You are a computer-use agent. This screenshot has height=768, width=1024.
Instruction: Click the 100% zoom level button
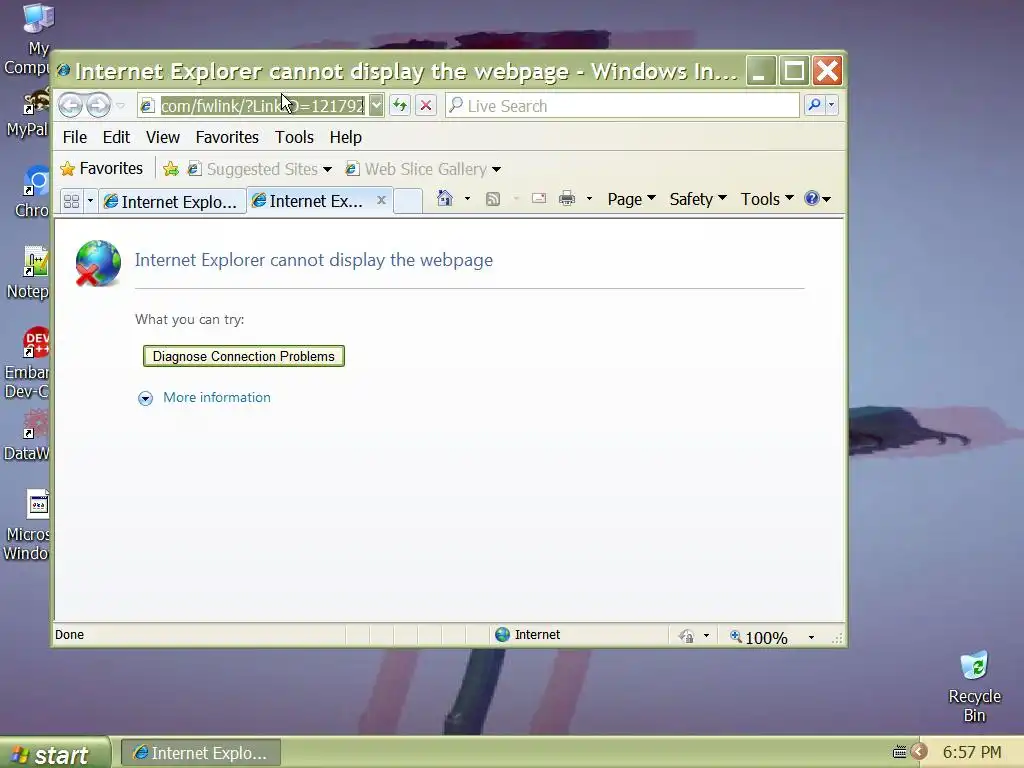point(759,637)
